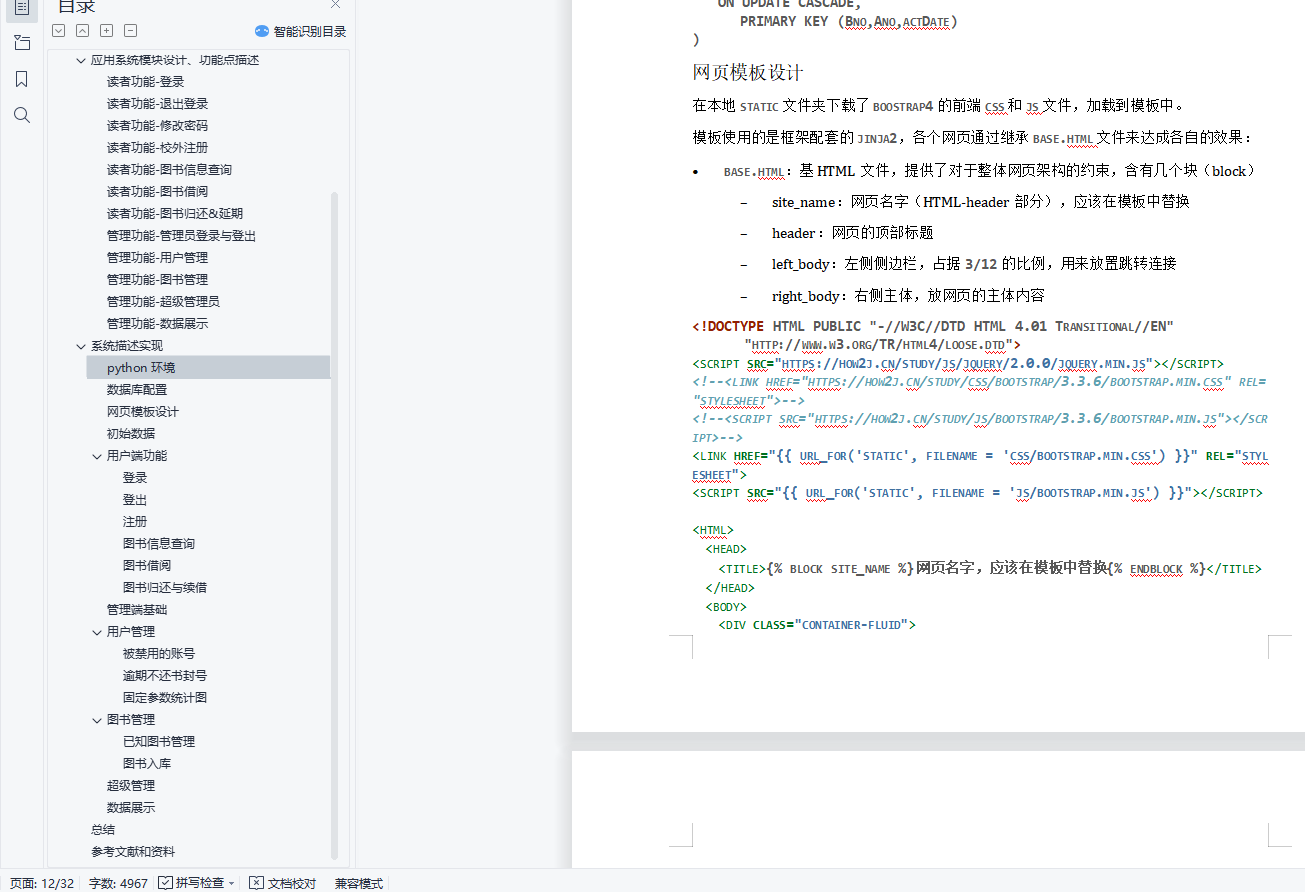Select 图书入库 in the outline
The width and height of the screenshot is (1305, 892).
click(x=147, y=764)
